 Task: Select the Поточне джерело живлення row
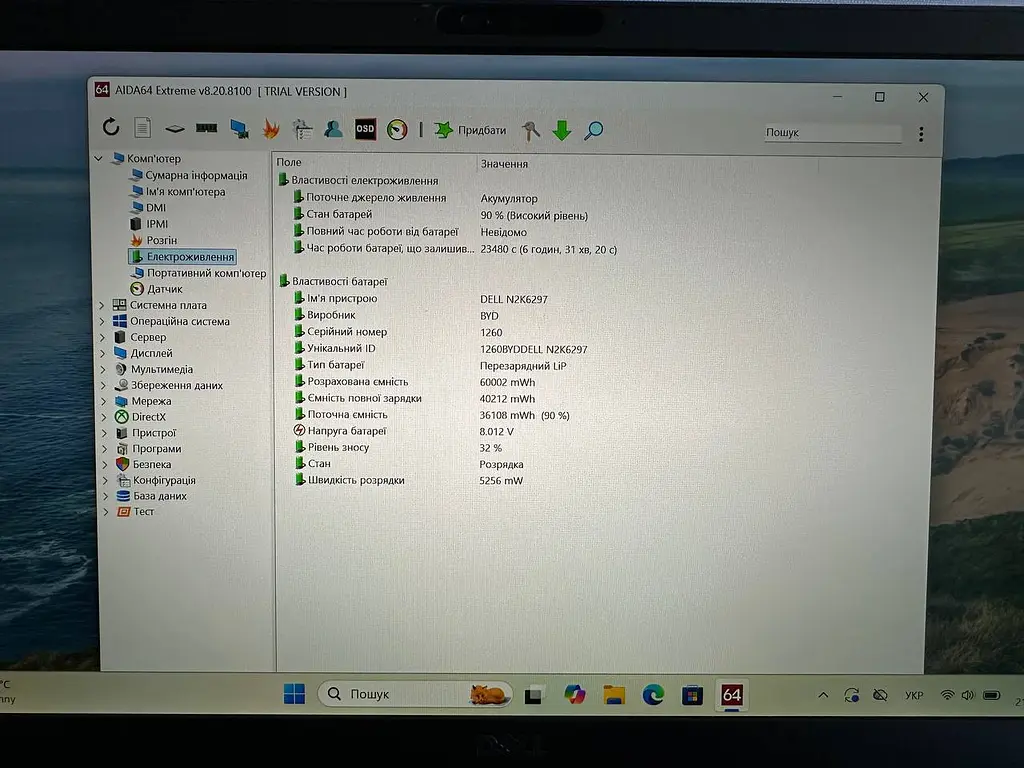(x=416, y=198)
